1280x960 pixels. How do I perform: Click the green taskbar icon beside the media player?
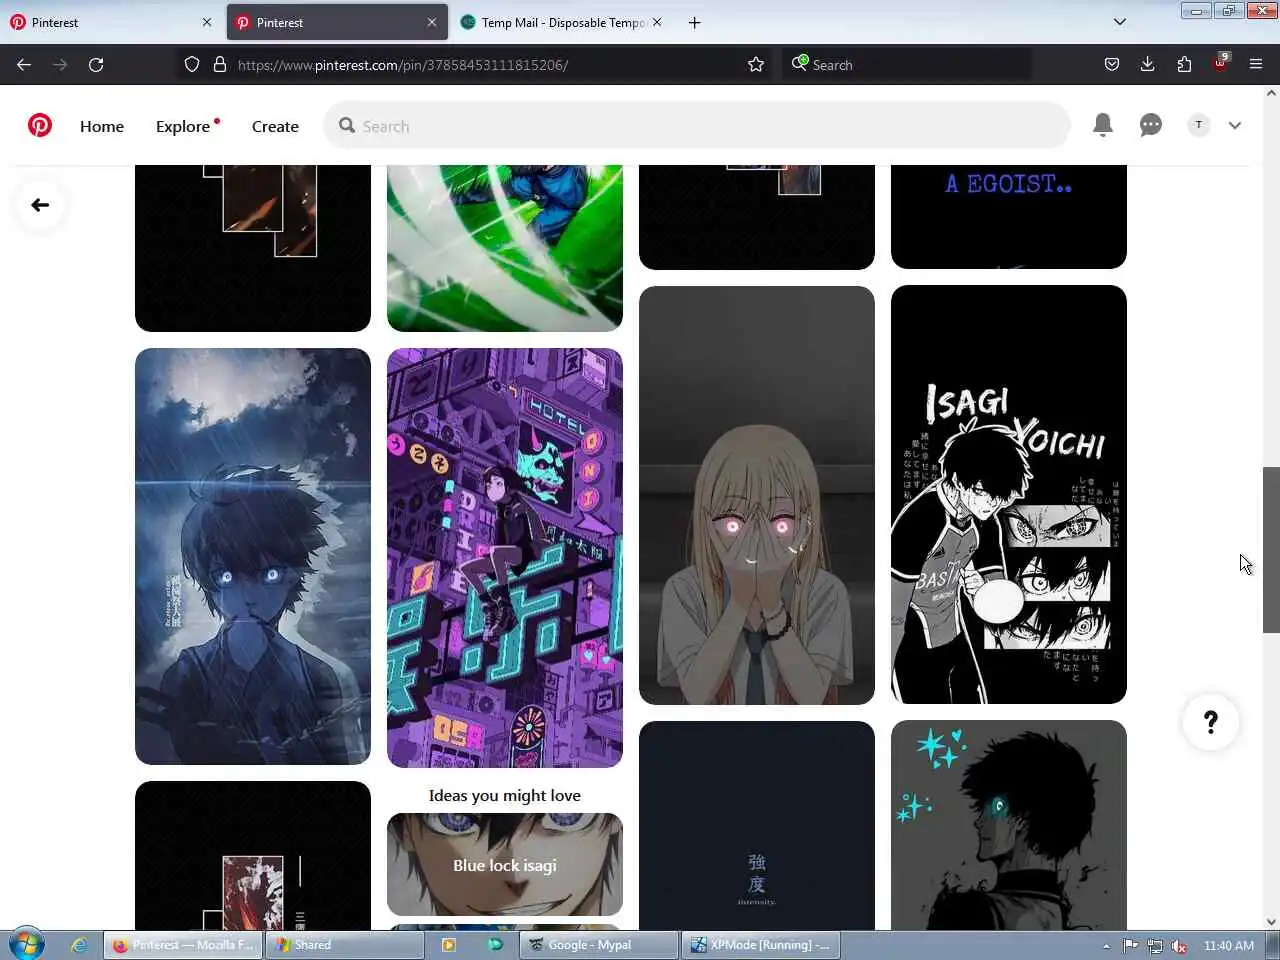(495, 945)
